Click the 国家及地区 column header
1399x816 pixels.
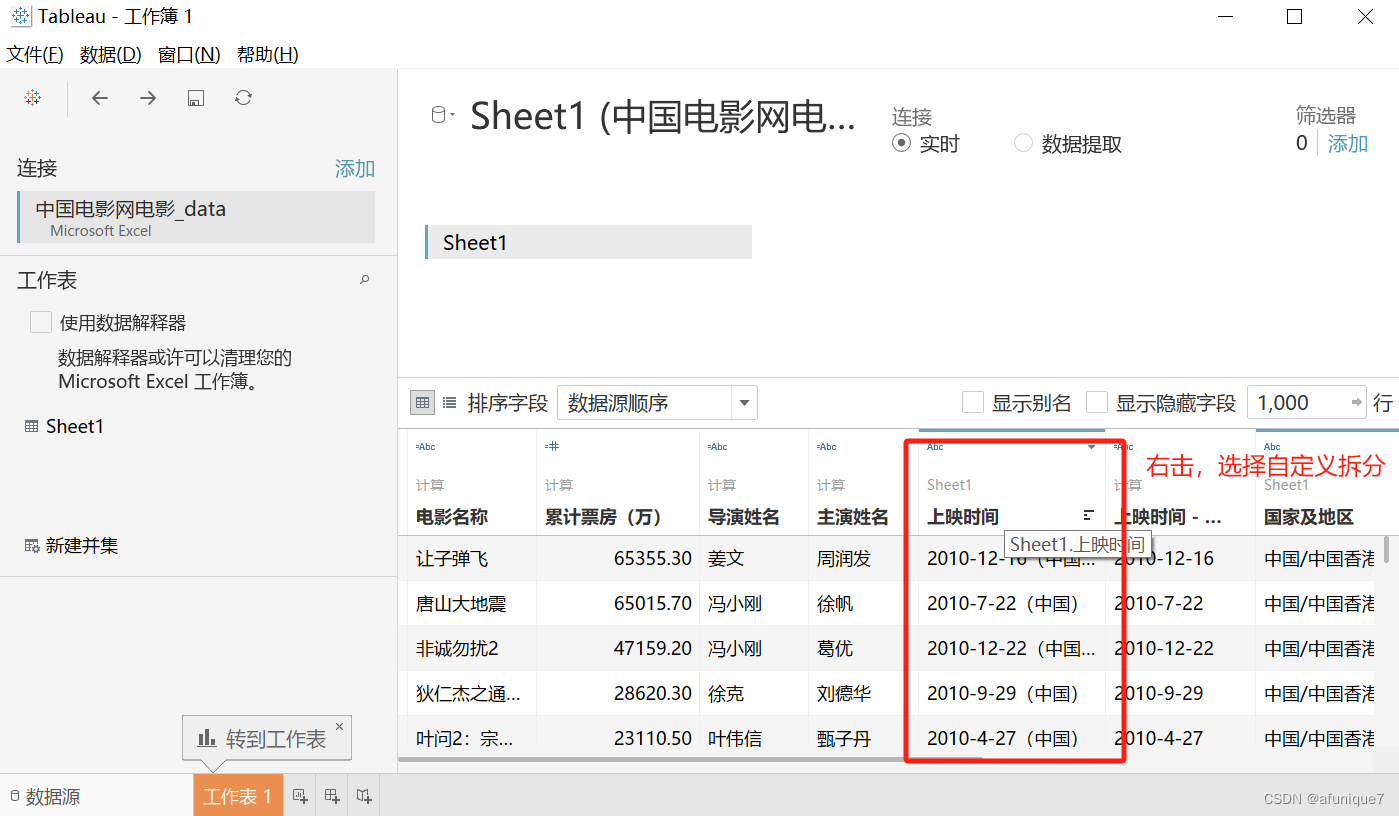(x=1308, y=517)
